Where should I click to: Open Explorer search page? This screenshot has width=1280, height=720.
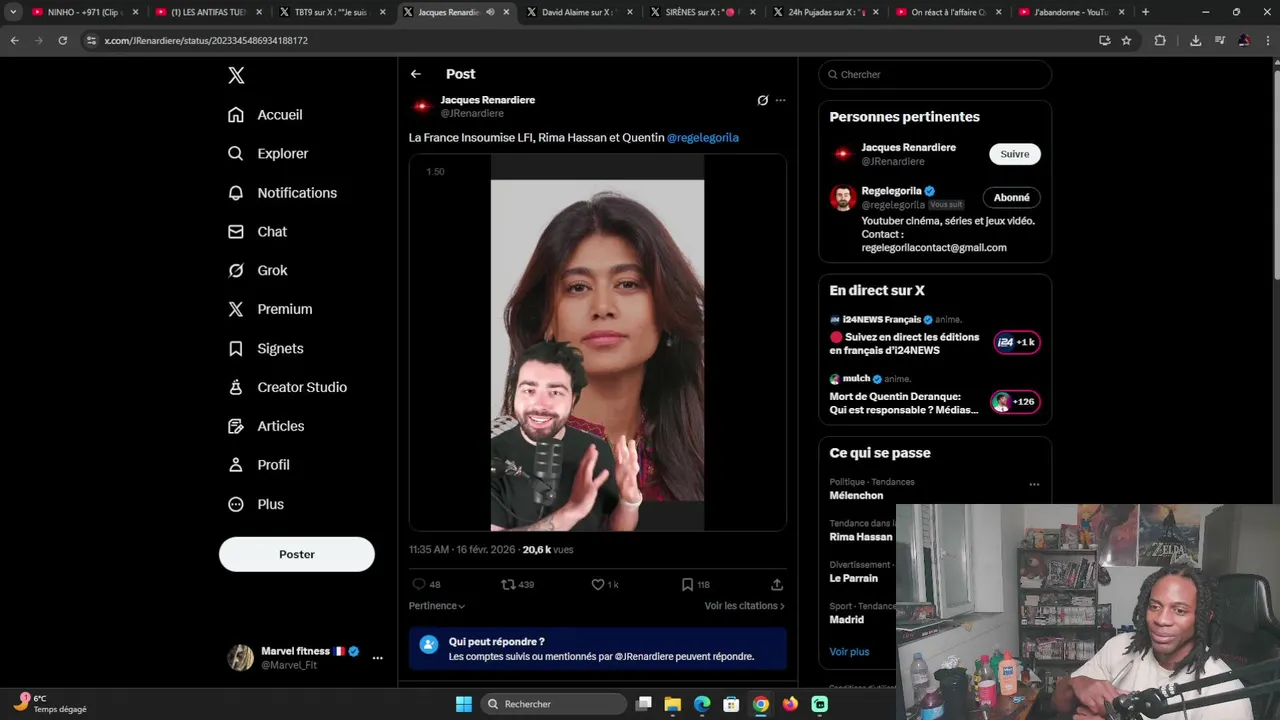[x=268, y=154]
